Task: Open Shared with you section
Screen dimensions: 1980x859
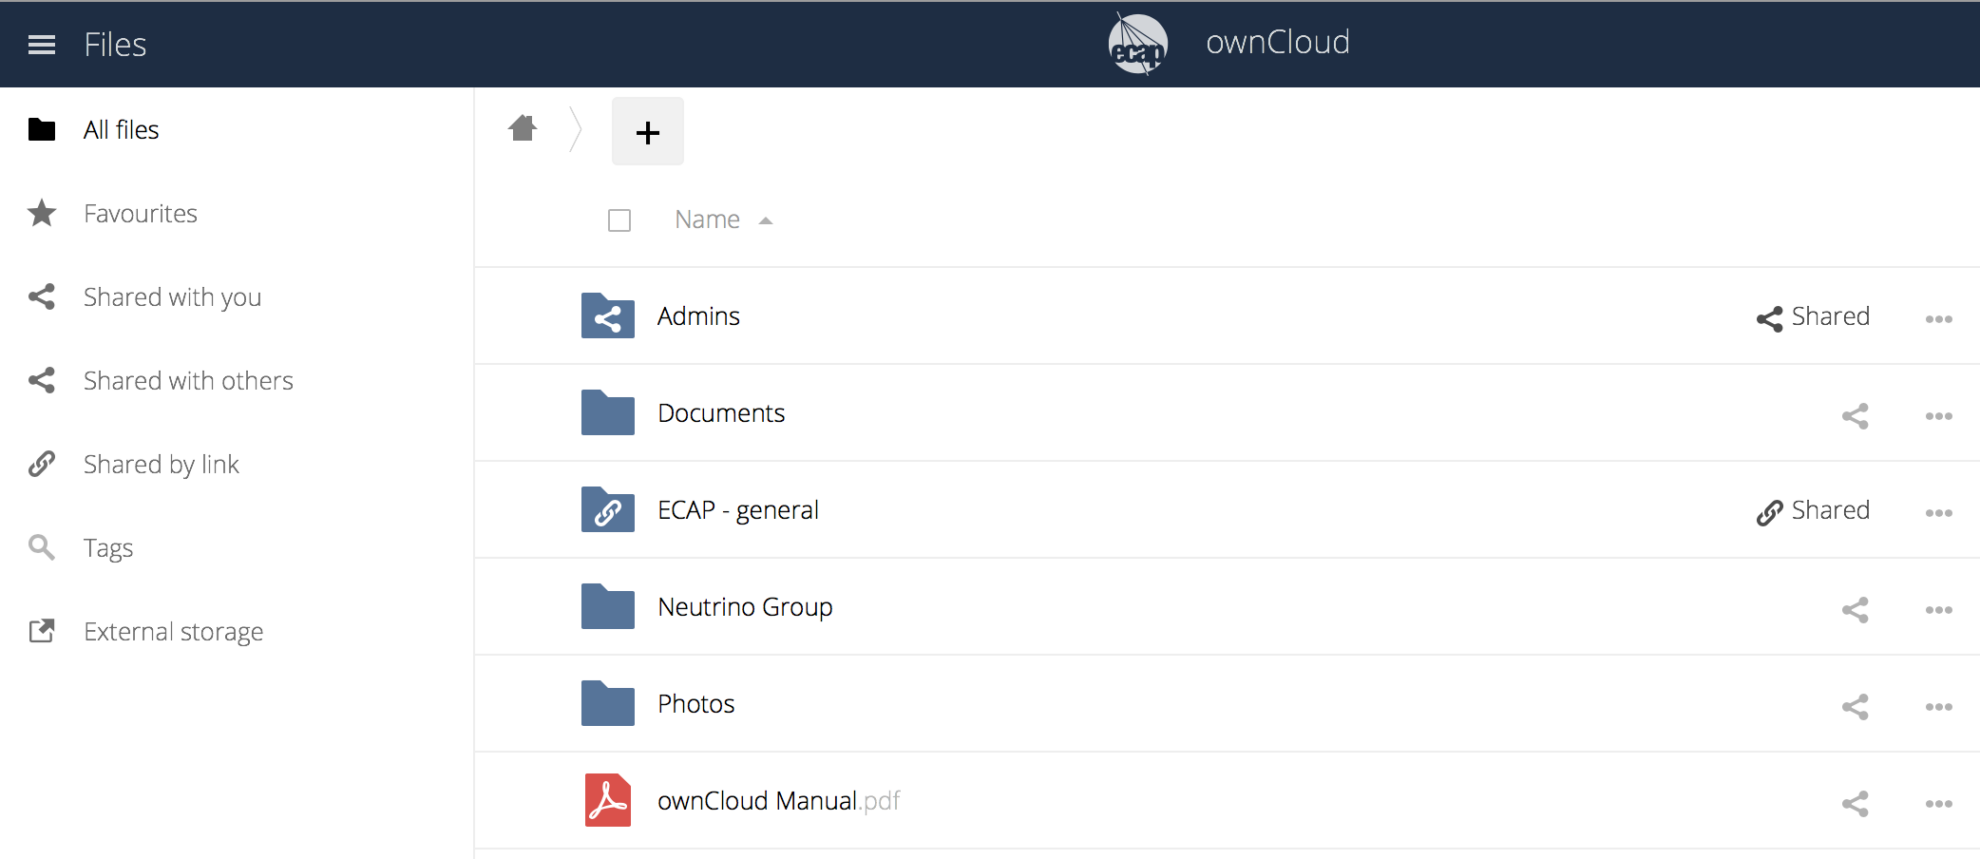Action: click(x=172, y=297)
